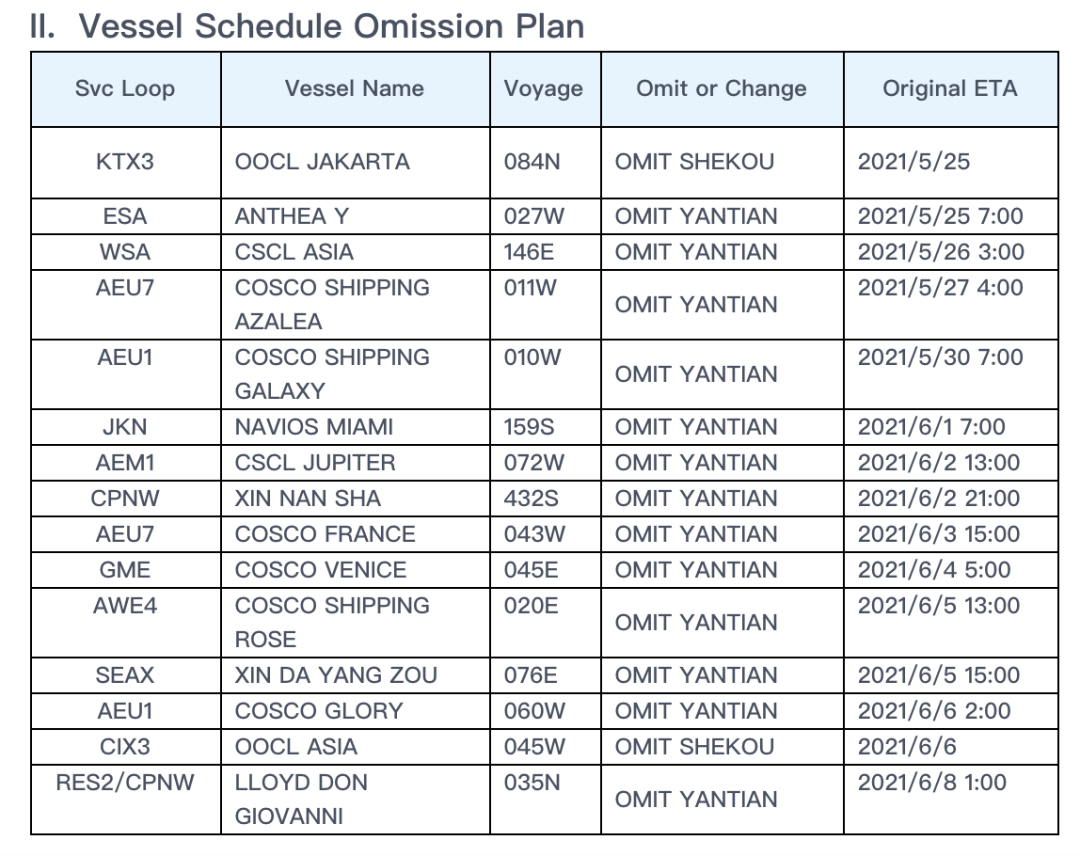Select the GME service loop cell

coord(125,570)
